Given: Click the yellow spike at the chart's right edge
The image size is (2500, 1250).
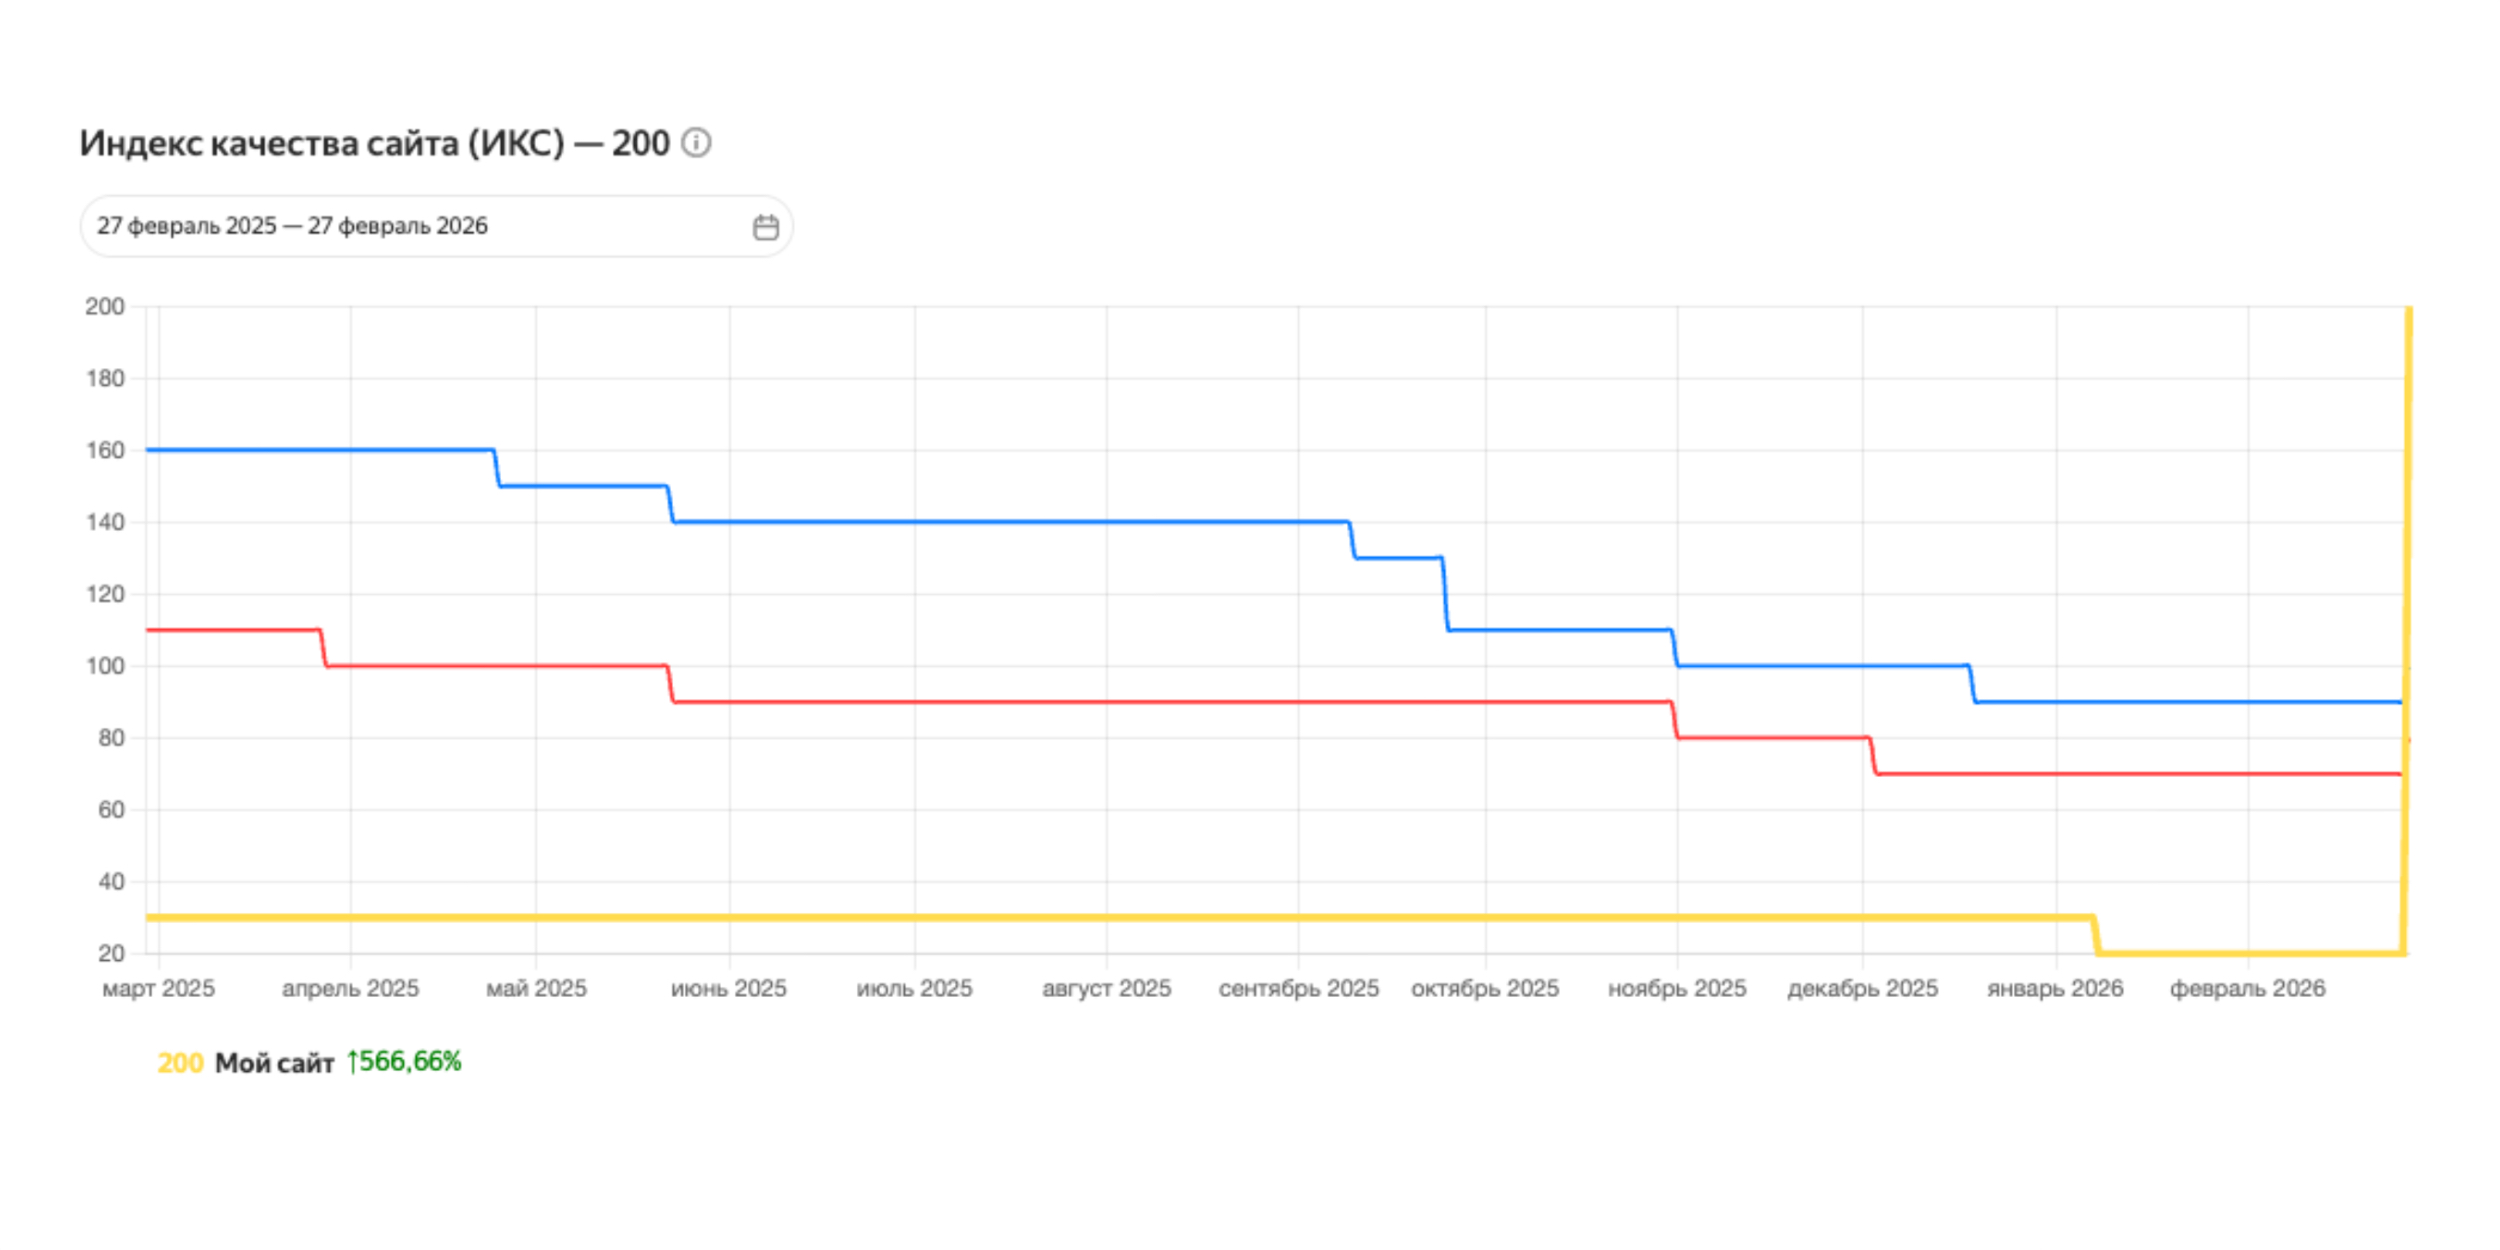Looking at the screenshot, I should tap(2408, 500).
